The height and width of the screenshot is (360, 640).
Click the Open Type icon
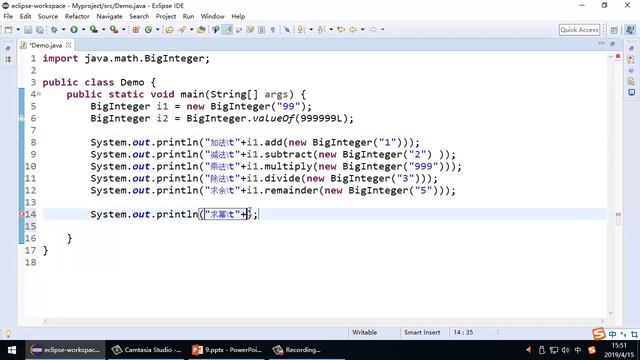169,29
